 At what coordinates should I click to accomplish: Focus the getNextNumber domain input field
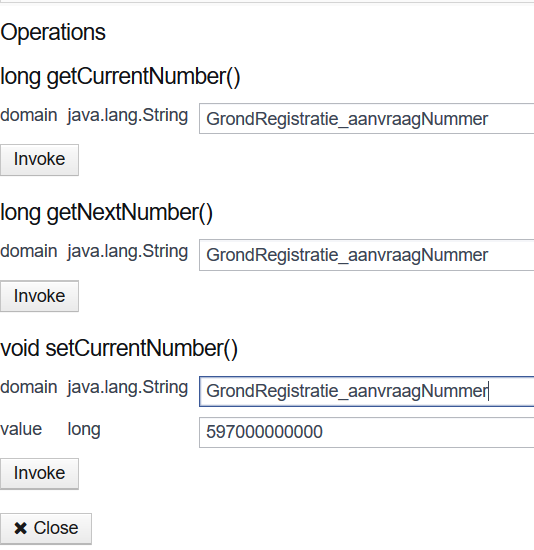coord(366,255)
